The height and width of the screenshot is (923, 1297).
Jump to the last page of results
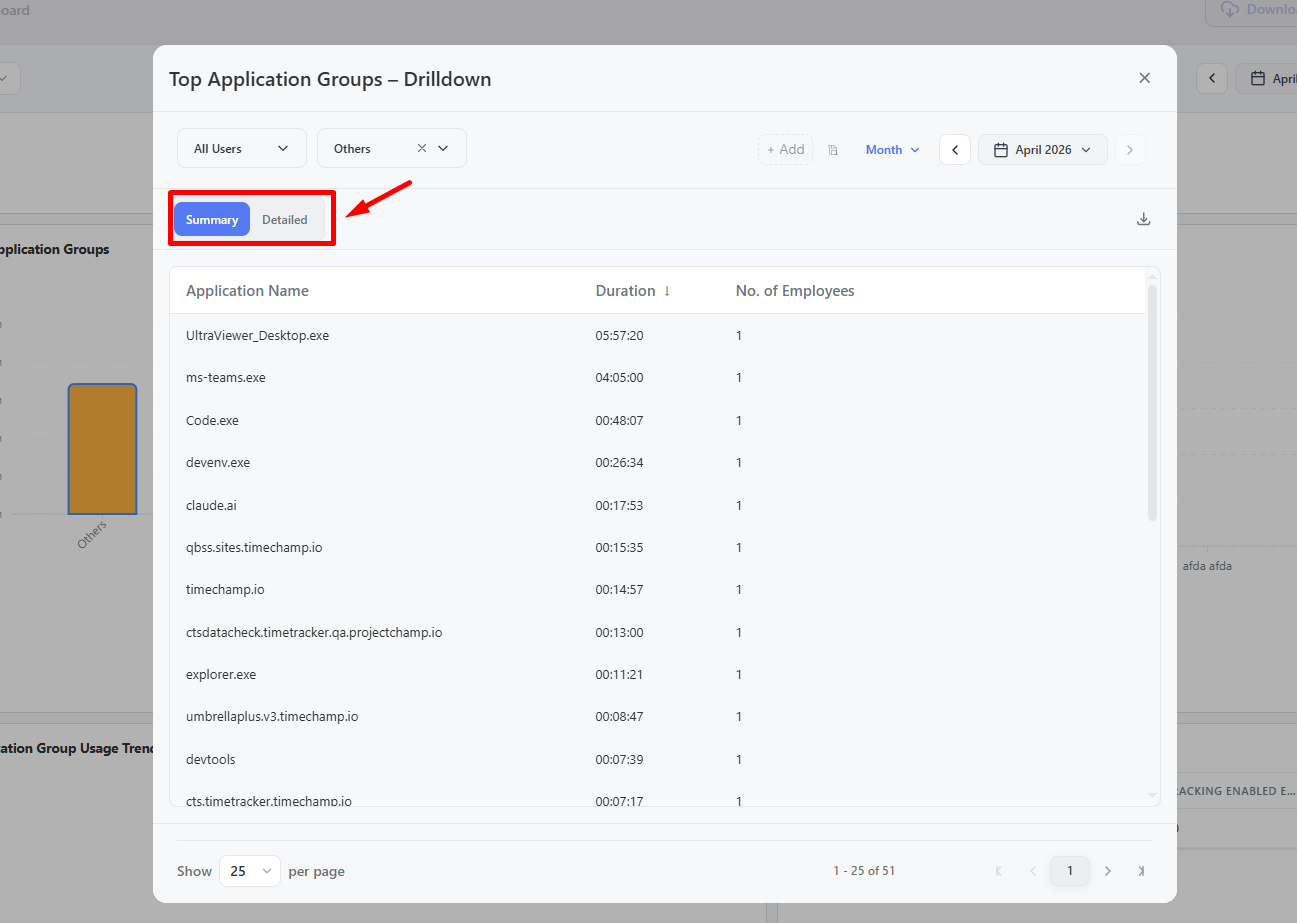1141,871
